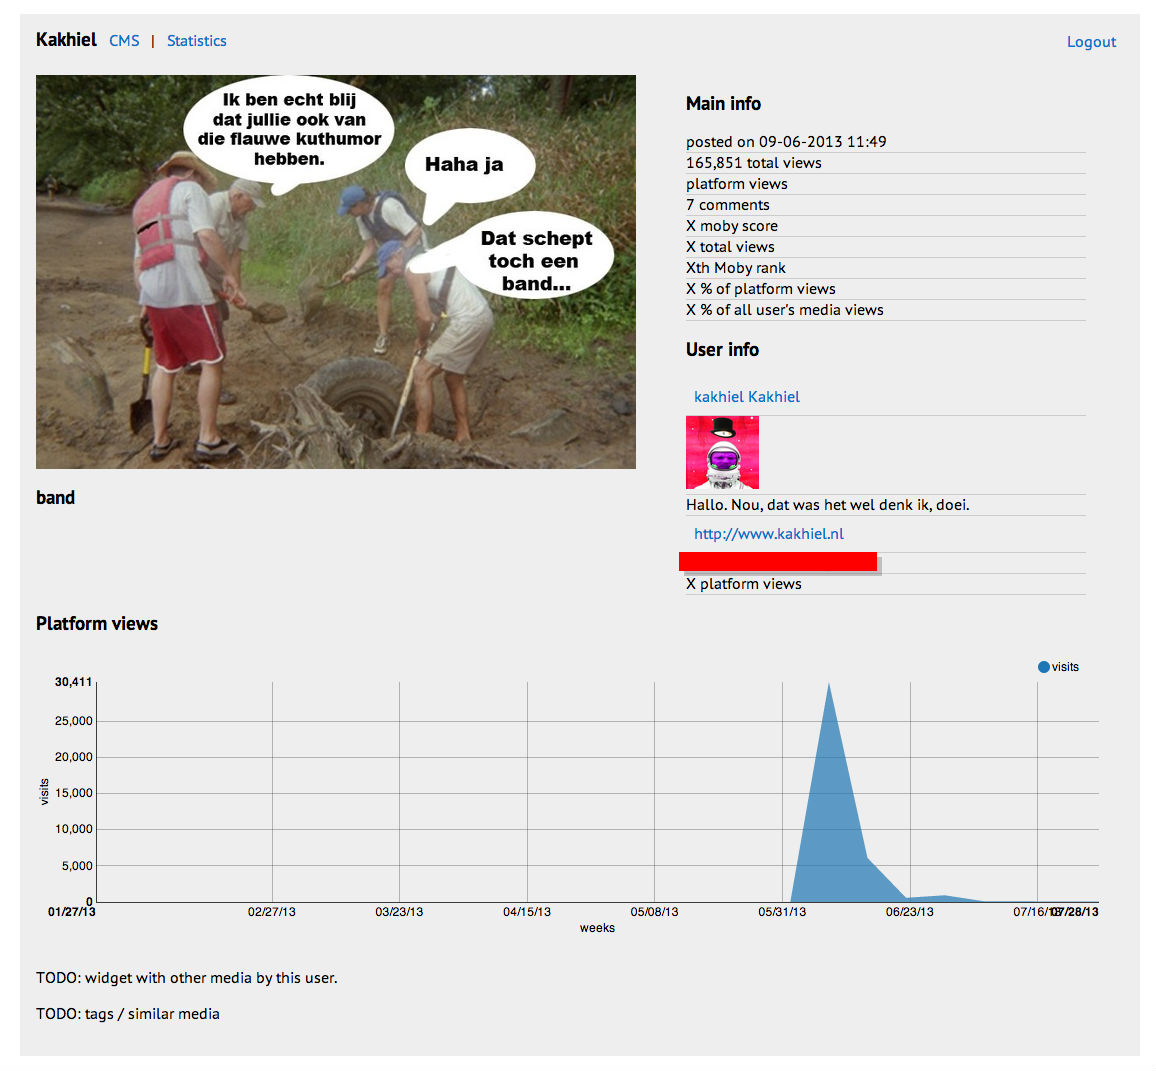Click the Kakhiel brand title
This screenshot has height=1071, width=1156.
pos(66,40)
